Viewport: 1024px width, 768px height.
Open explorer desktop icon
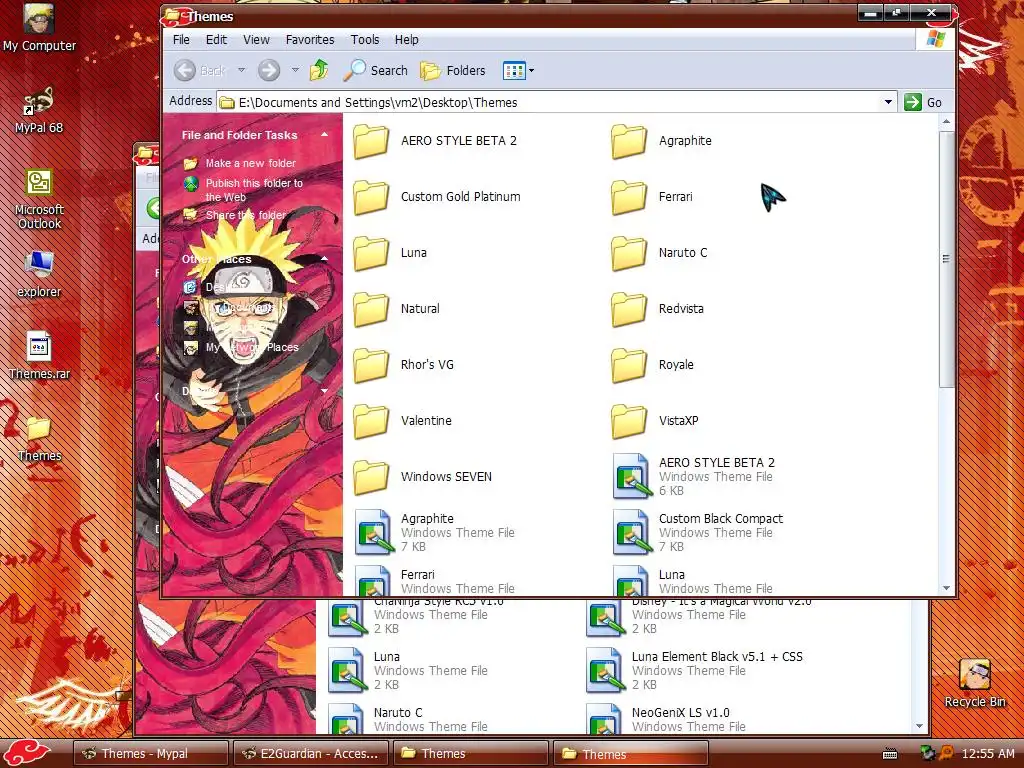(x=39, y=274)
